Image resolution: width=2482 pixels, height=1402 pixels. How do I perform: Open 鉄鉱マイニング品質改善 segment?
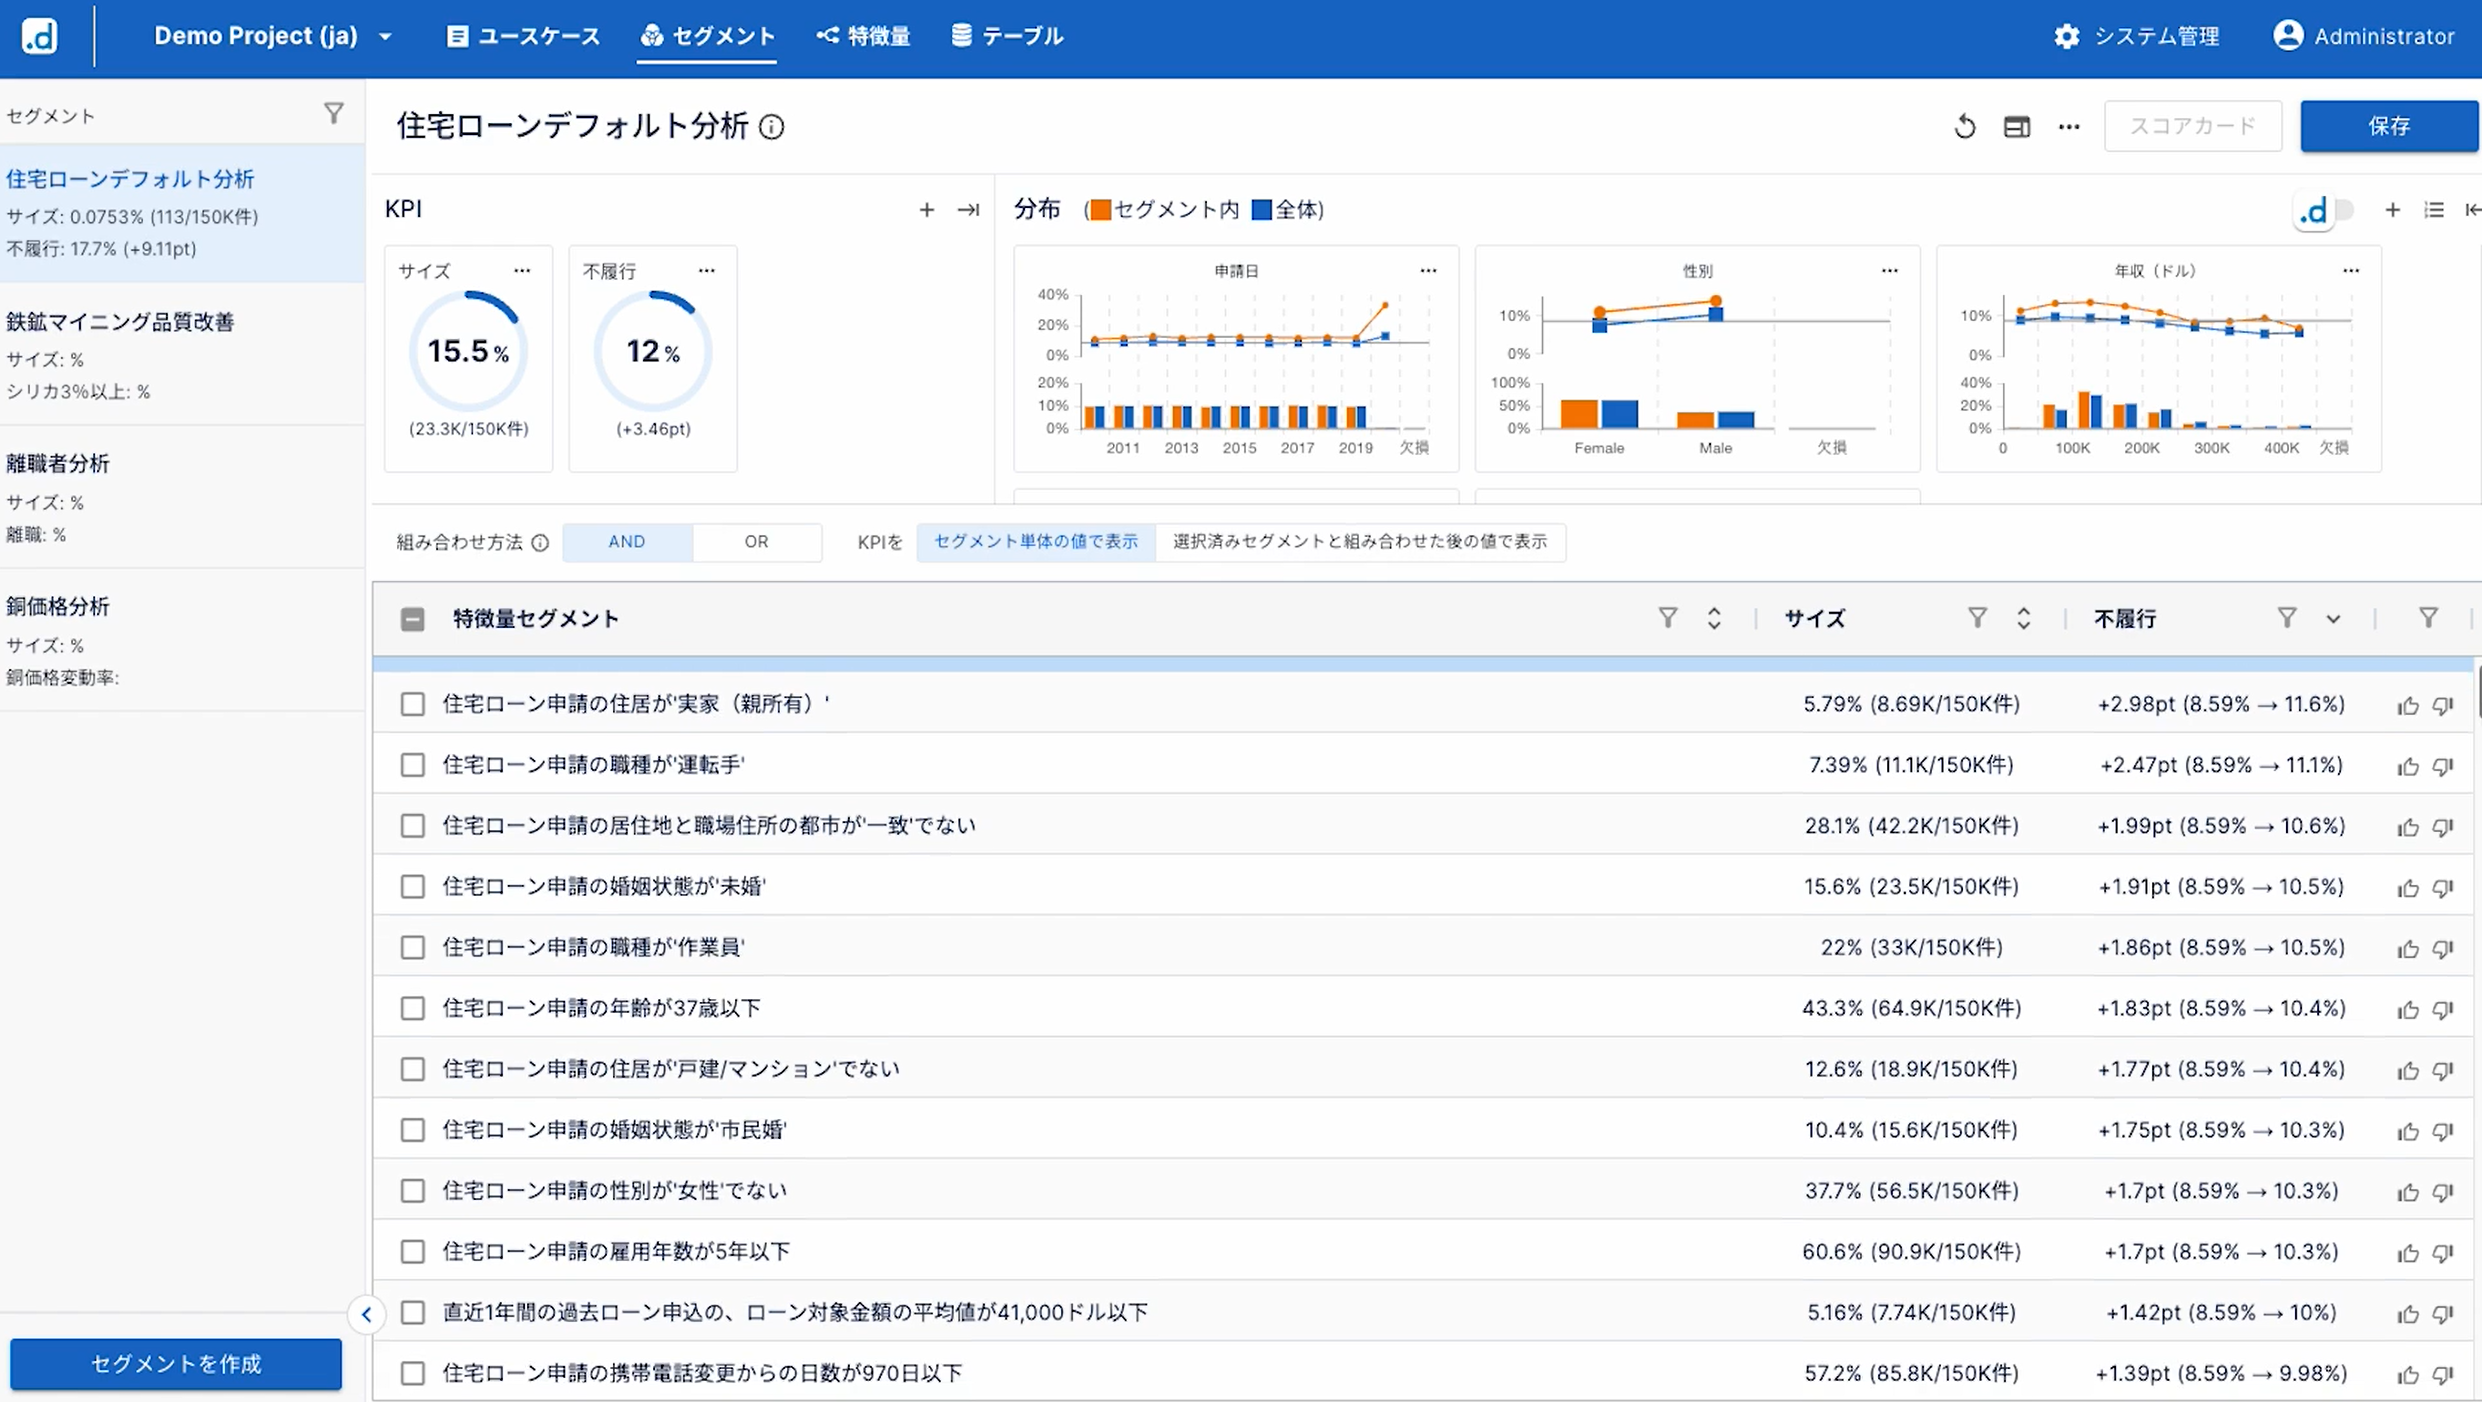click(182, 355)
